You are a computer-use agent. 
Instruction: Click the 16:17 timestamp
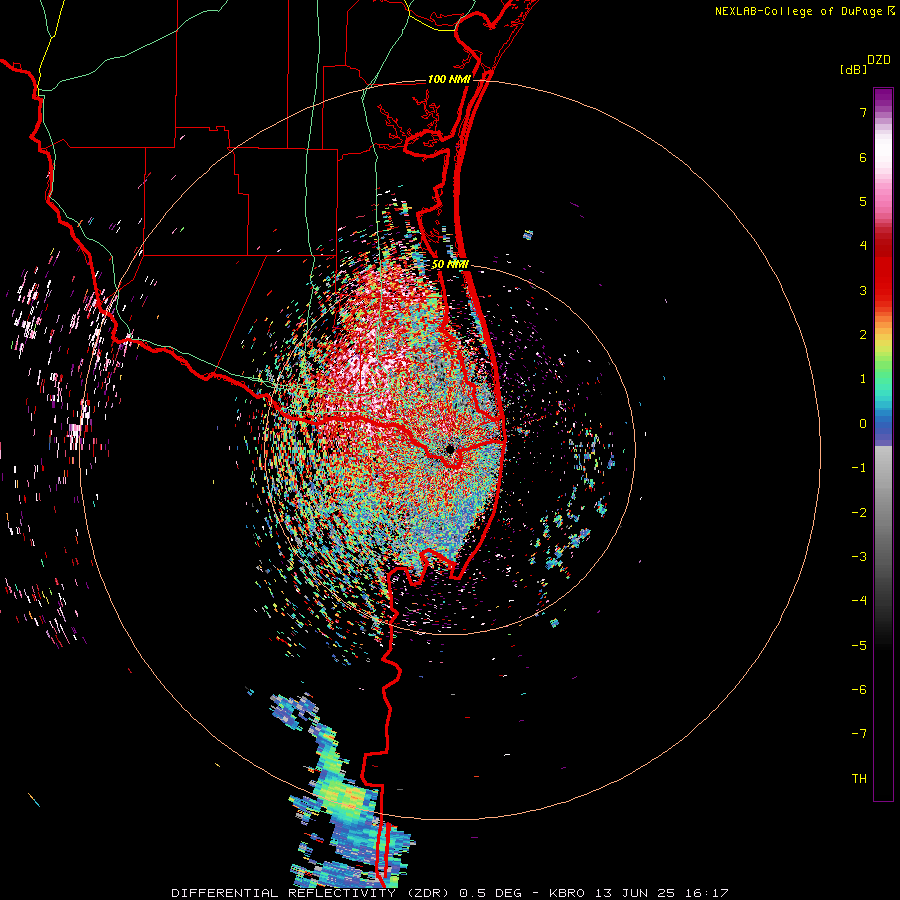point(705,893)
